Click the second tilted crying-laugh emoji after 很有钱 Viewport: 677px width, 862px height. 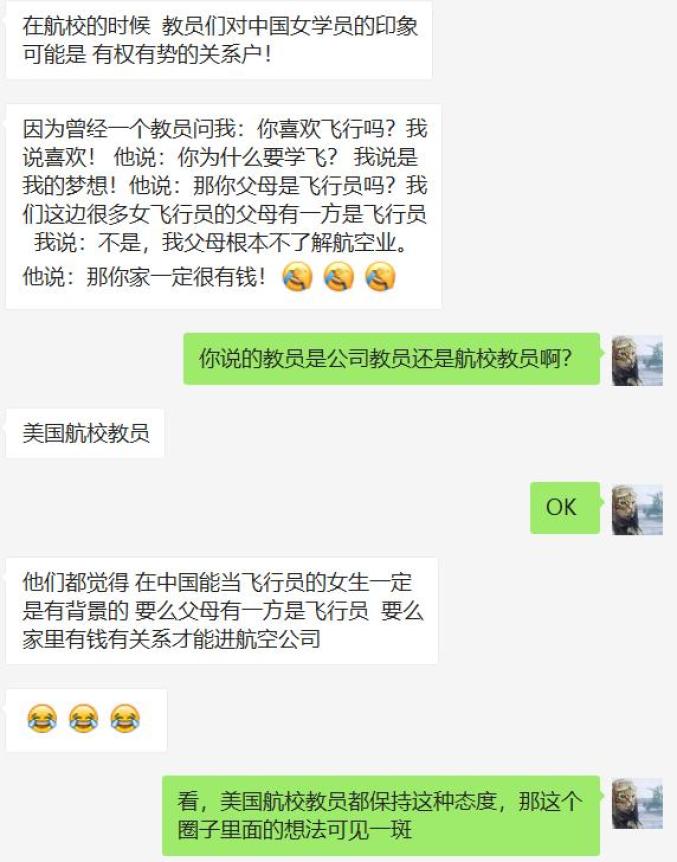339,277
